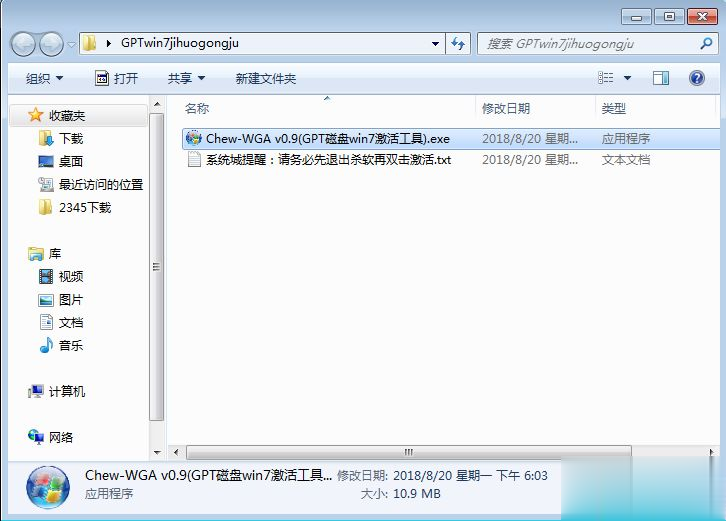Click the film strip icon beside 视频
Screen dimensions: 726x521
point(46,276)
